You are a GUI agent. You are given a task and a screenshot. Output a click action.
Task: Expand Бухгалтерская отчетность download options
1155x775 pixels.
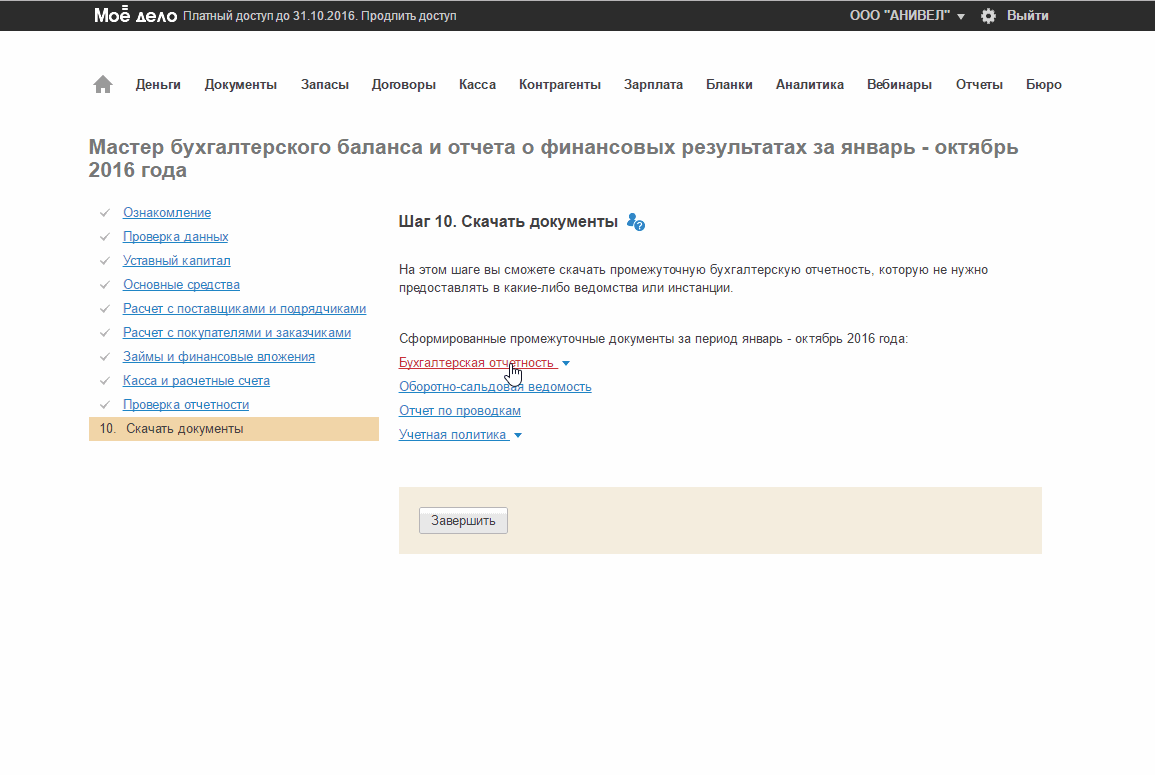click(566, 363)
